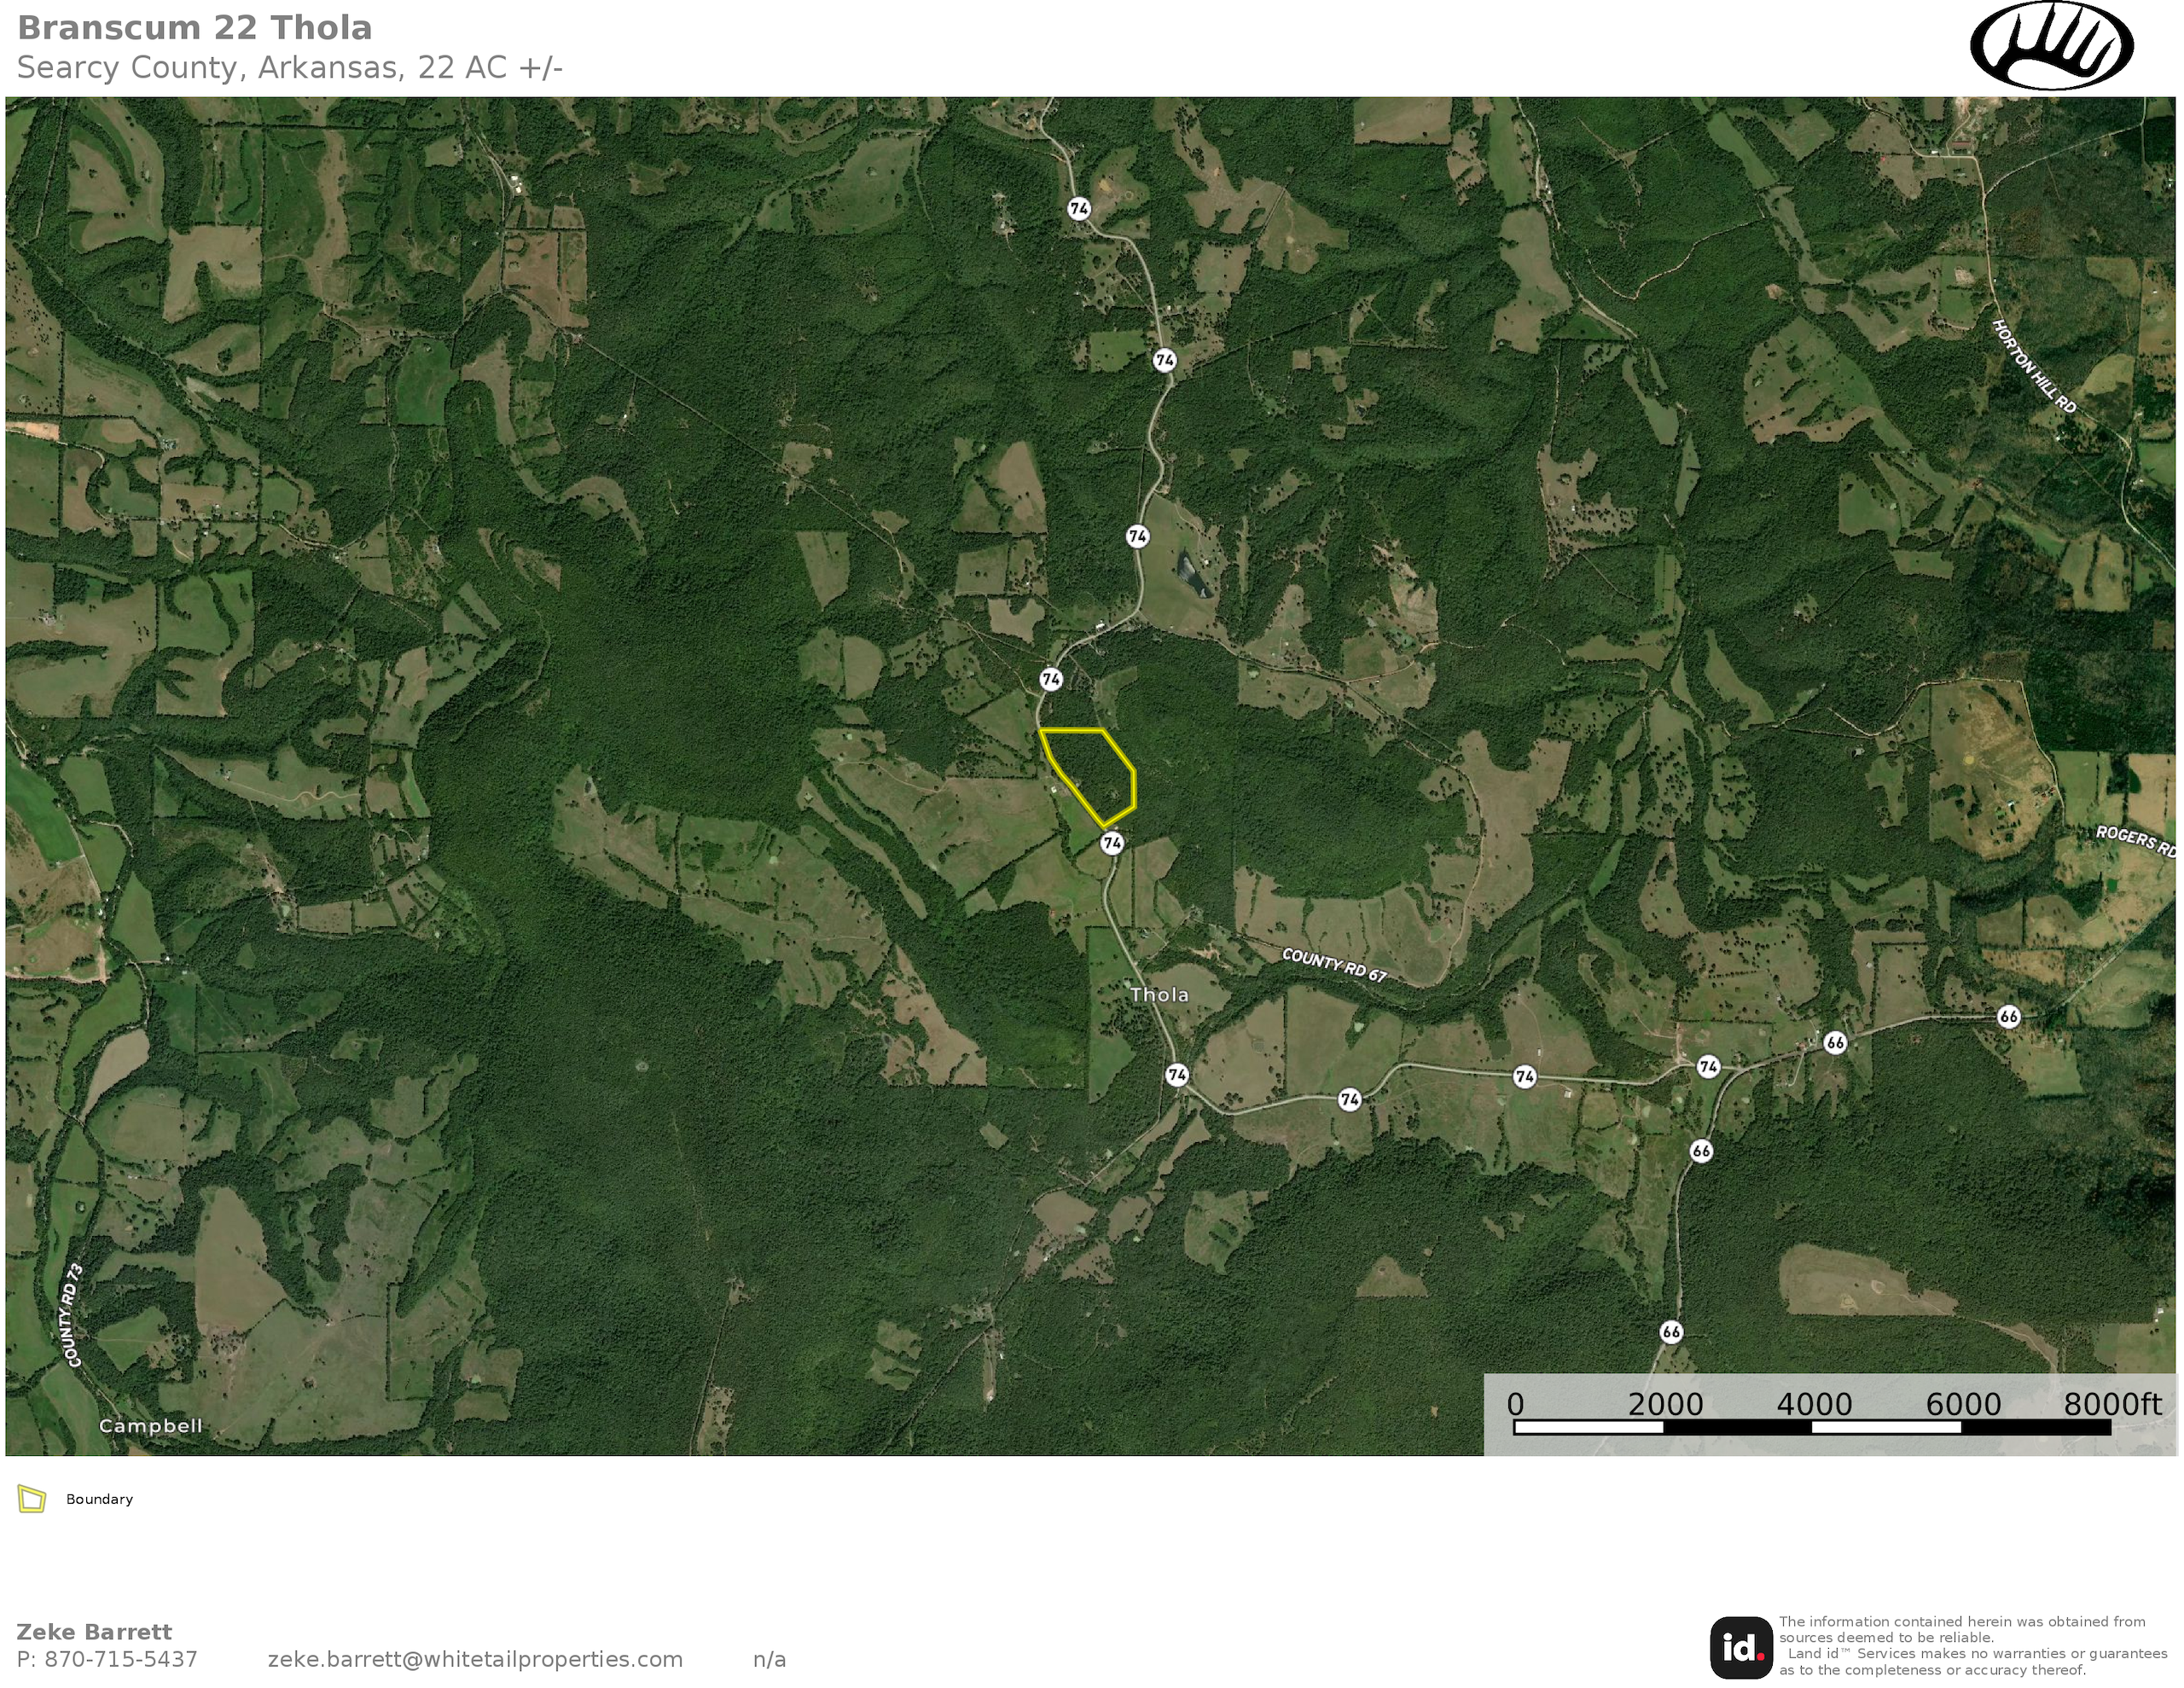The width and height of the screenshot is (2184, 1688).
Task: Click the Whitetail Properties antler logo
Action: coord(2051,46)
